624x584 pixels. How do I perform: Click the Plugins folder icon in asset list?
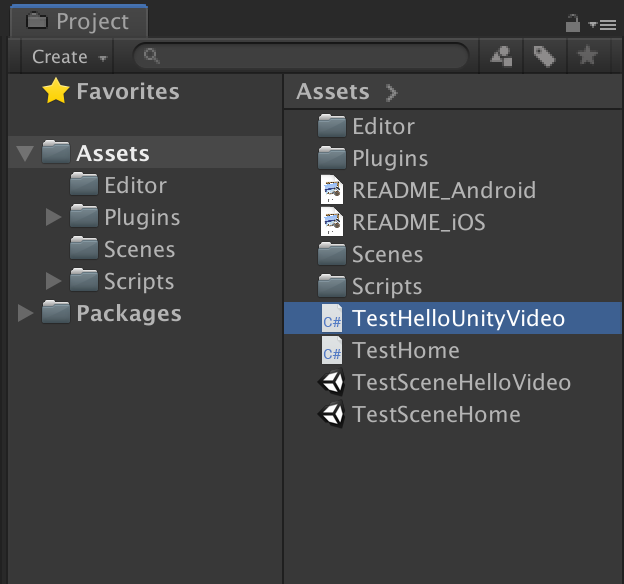[332, 158]
